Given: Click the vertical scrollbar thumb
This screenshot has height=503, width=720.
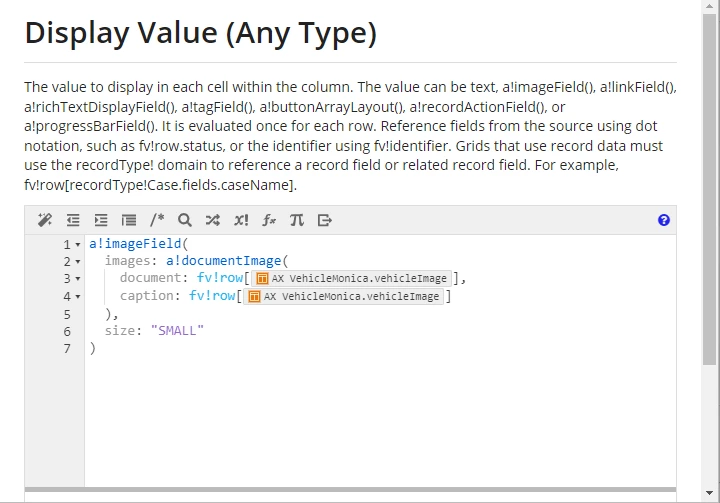Looking at the screenshot, I should (709, 189).
